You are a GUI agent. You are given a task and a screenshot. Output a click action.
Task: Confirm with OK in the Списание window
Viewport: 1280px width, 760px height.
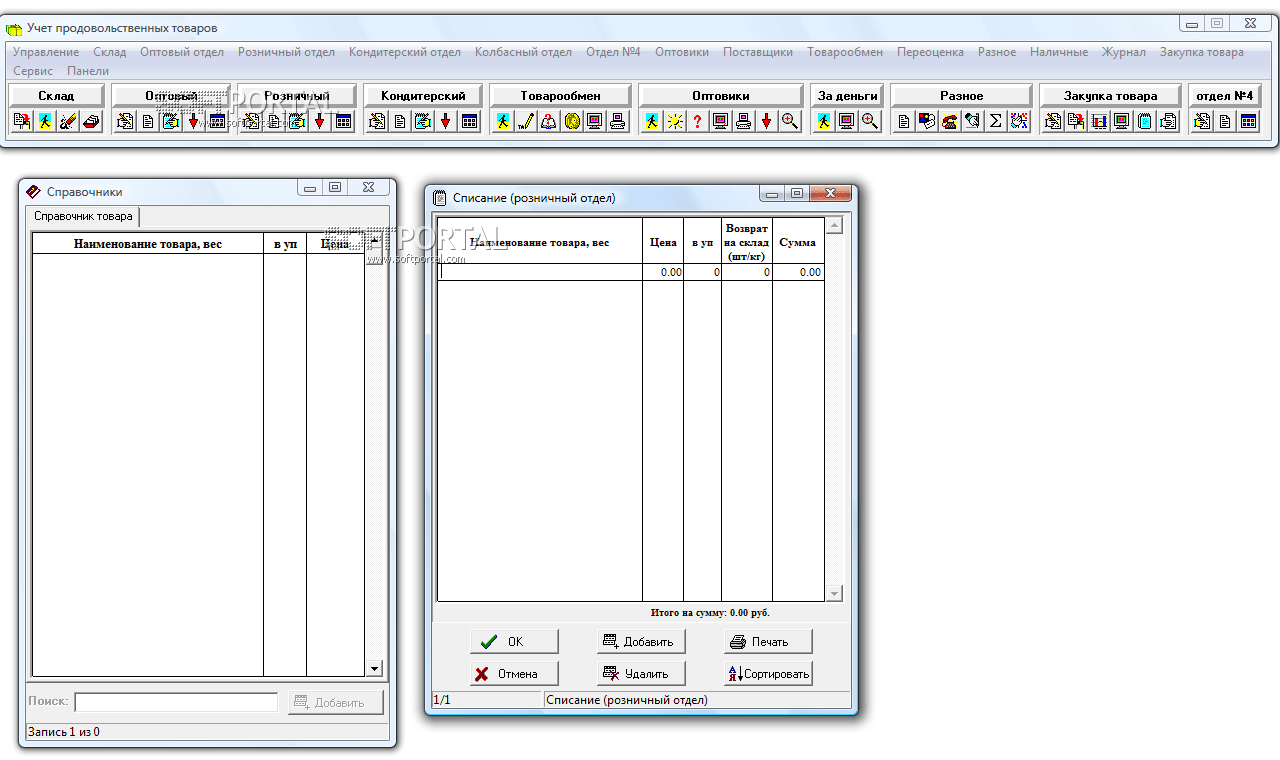click(514, 642)
